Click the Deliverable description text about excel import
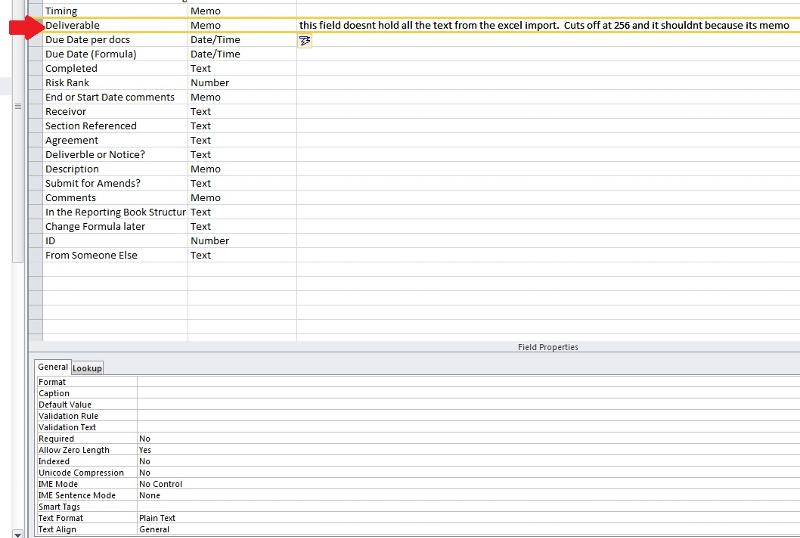Image resolution: width=800 pixels, height=538 pixels. click(544, 25)
